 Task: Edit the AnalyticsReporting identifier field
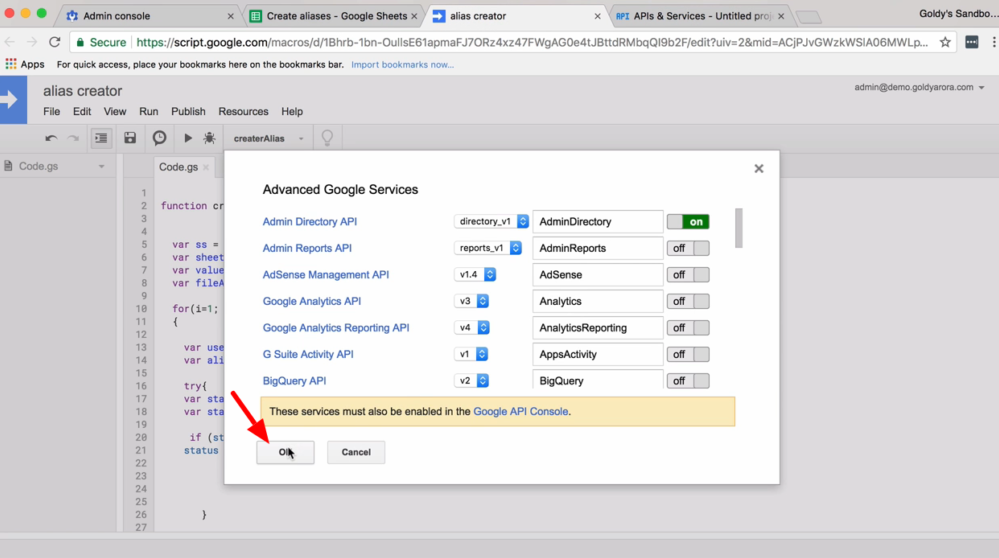pyautogui.click(x=598, y=328)
